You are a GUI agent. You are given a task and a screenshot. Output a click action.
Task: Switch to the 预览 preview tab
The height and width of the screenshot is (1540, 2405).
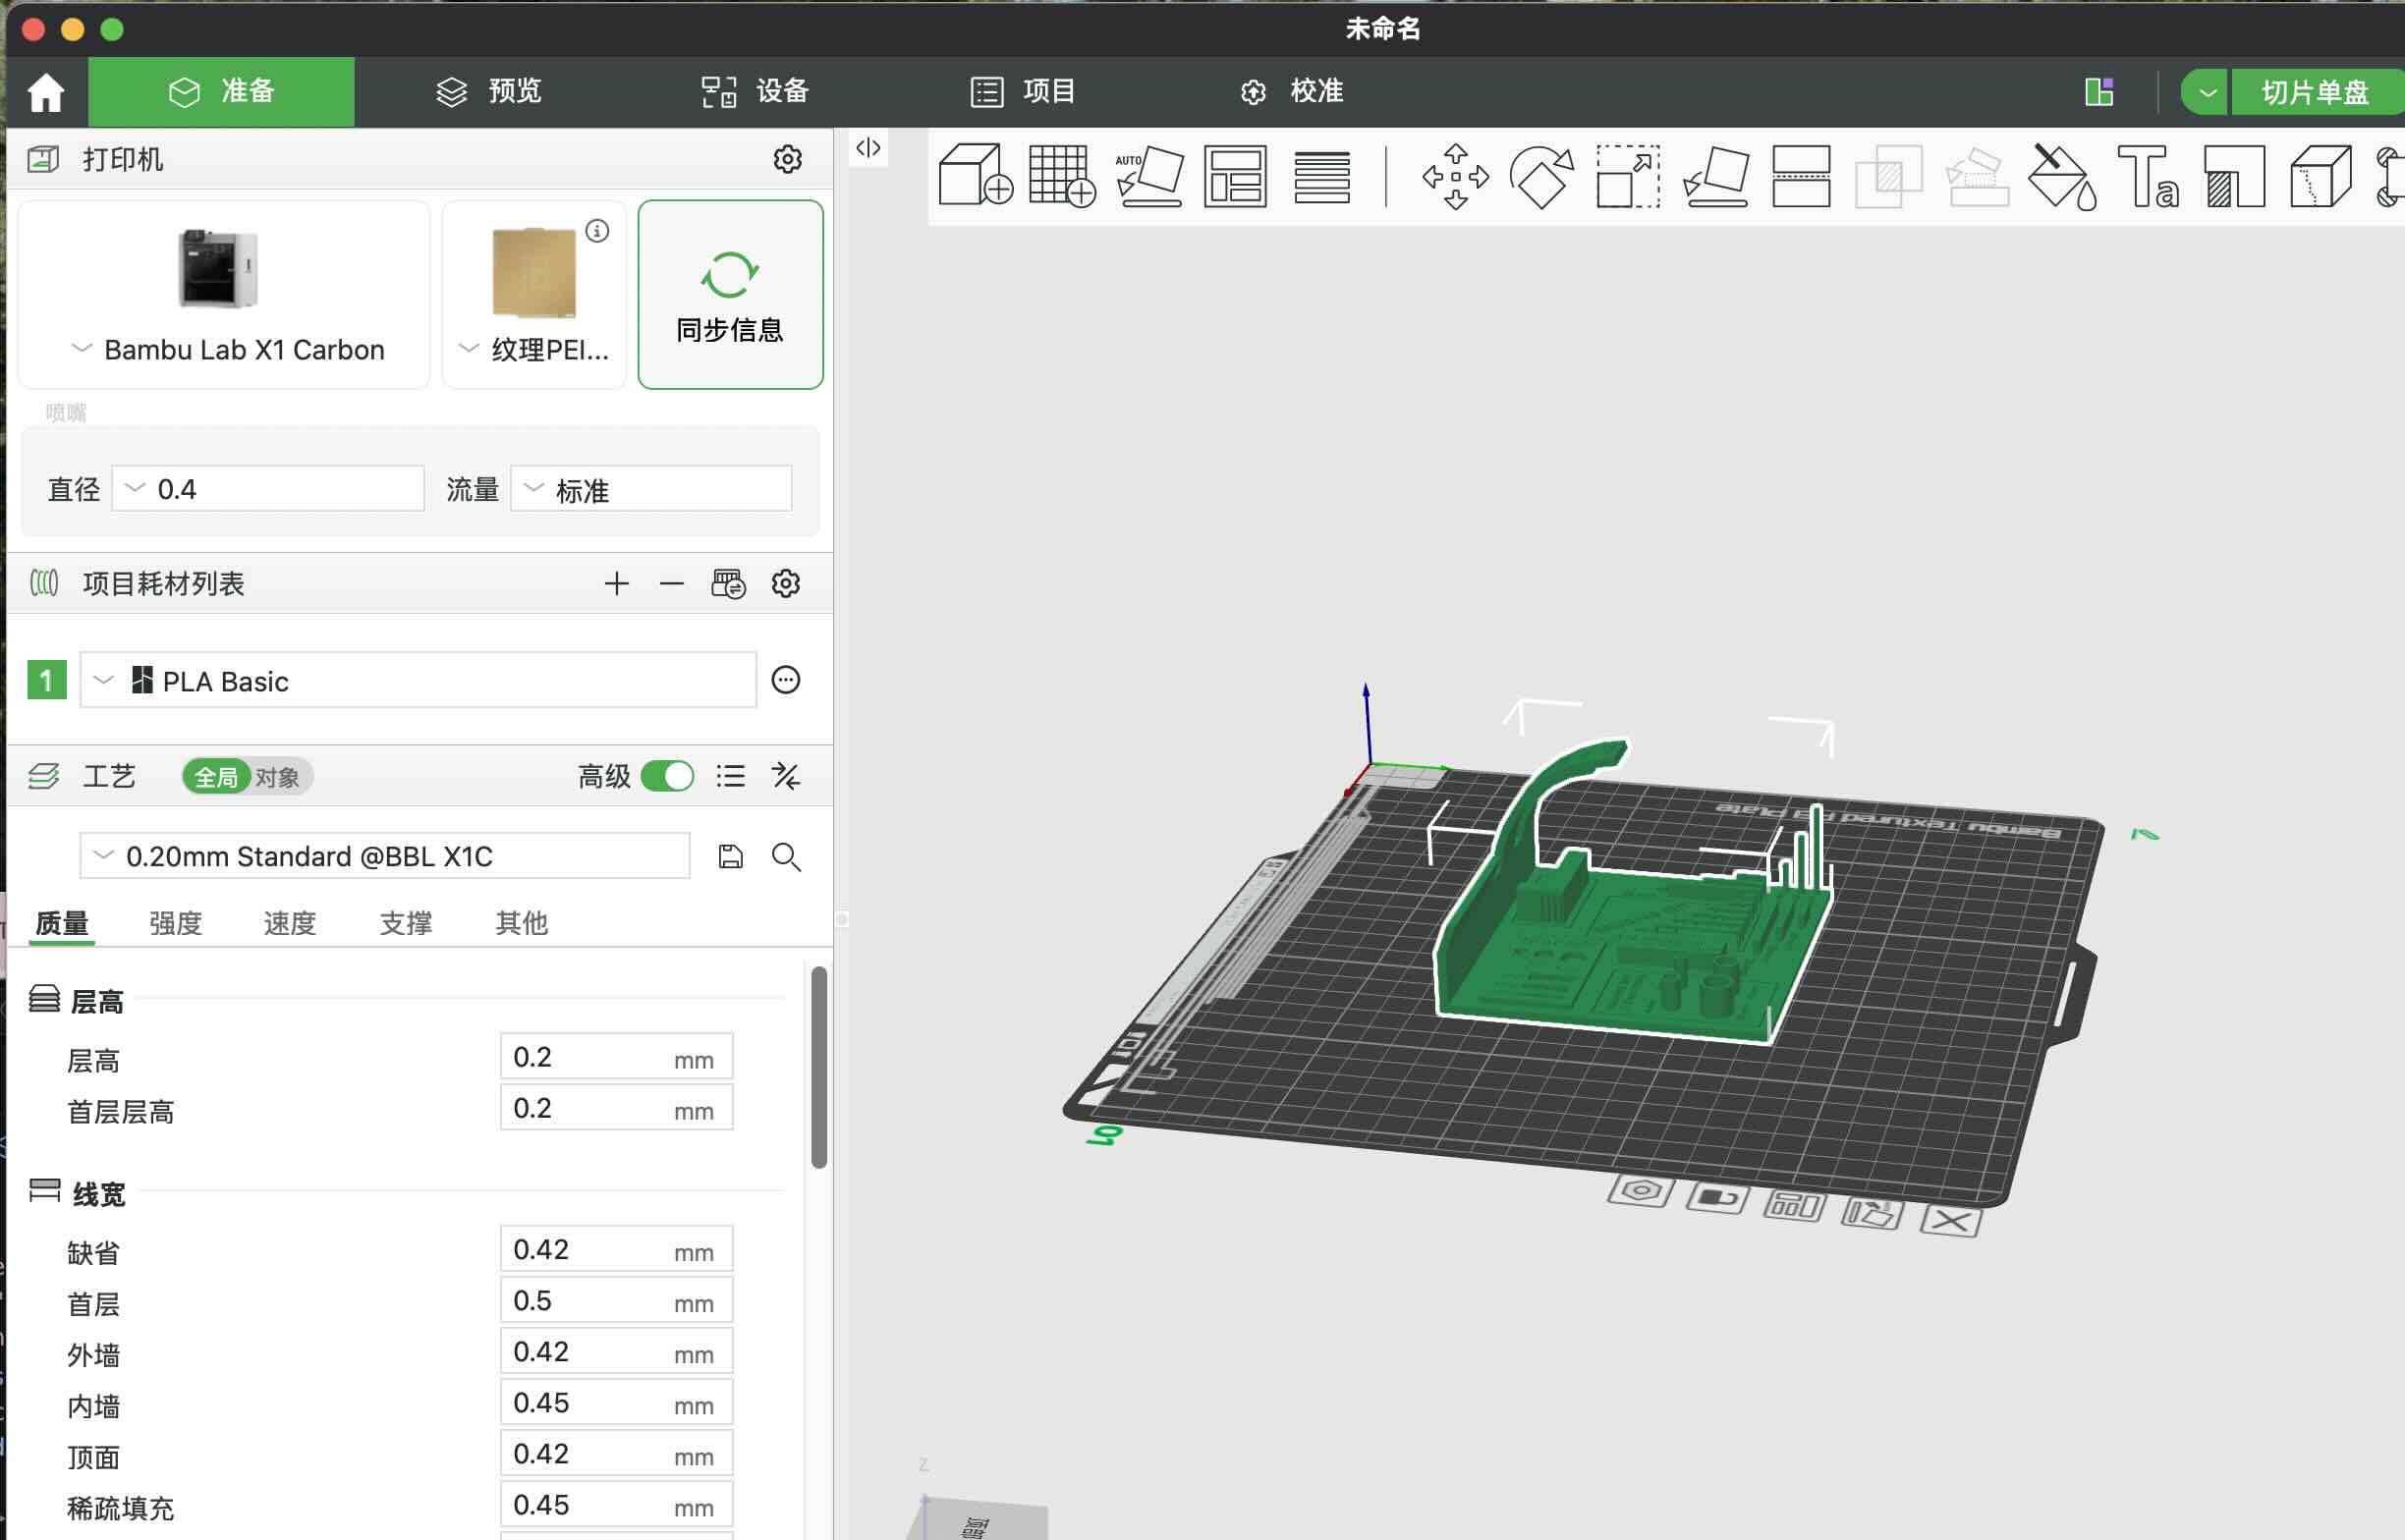click(x=490, y=91)
